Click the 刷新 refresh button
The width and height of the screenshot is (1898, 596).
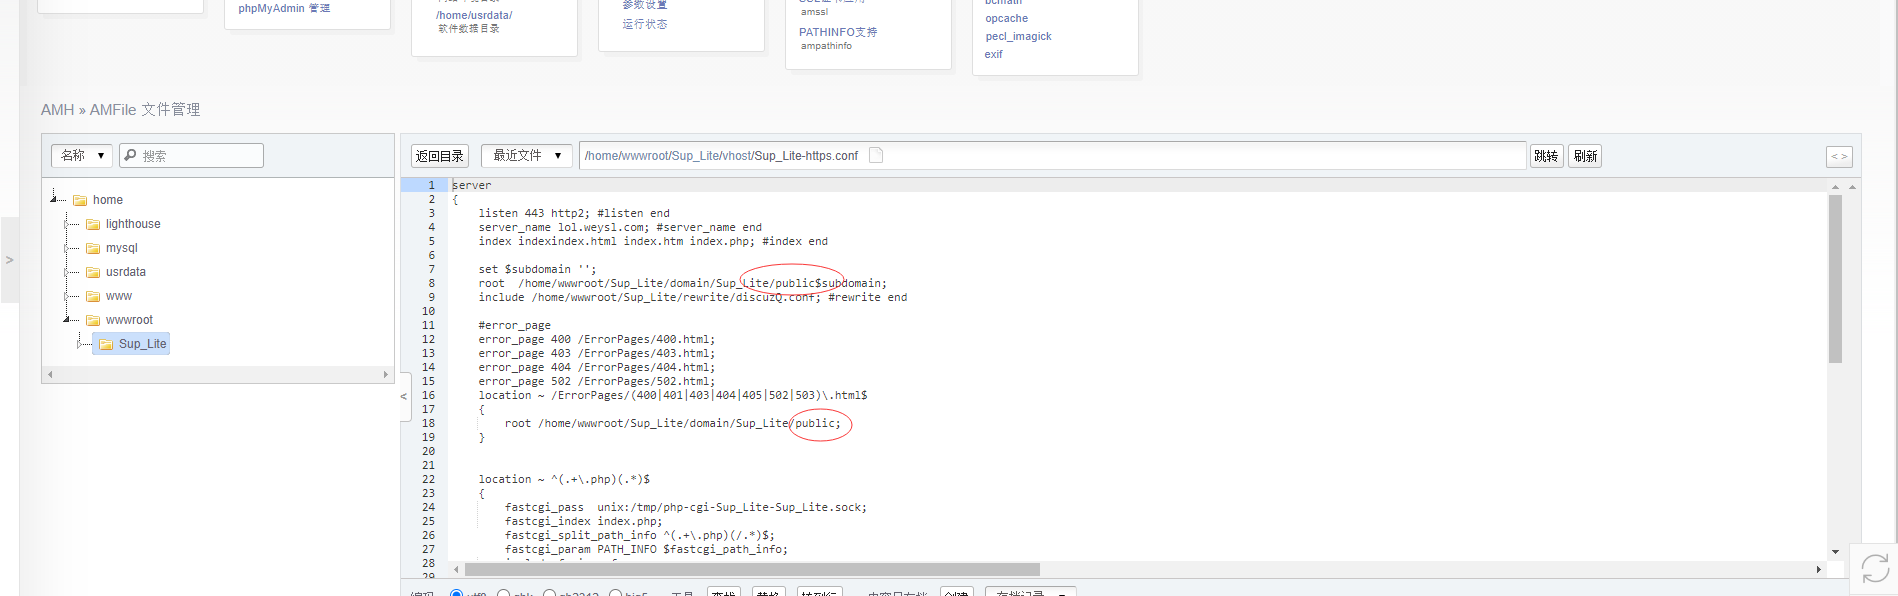tap(1584, 156)
